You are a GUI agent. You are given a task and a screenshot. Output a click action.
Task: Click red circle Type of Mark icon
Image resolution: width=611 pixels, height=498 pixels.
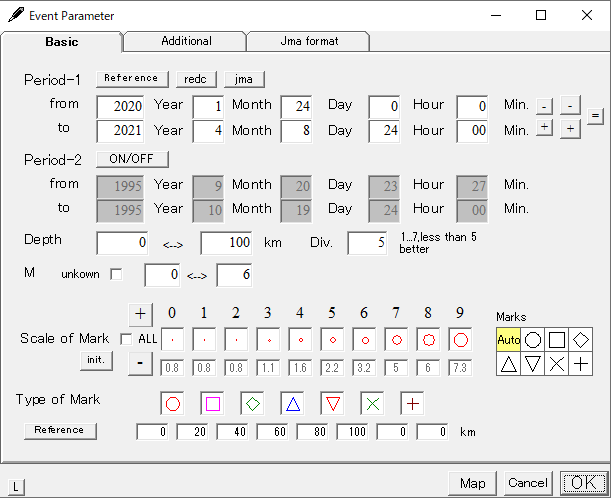[173, 404]
